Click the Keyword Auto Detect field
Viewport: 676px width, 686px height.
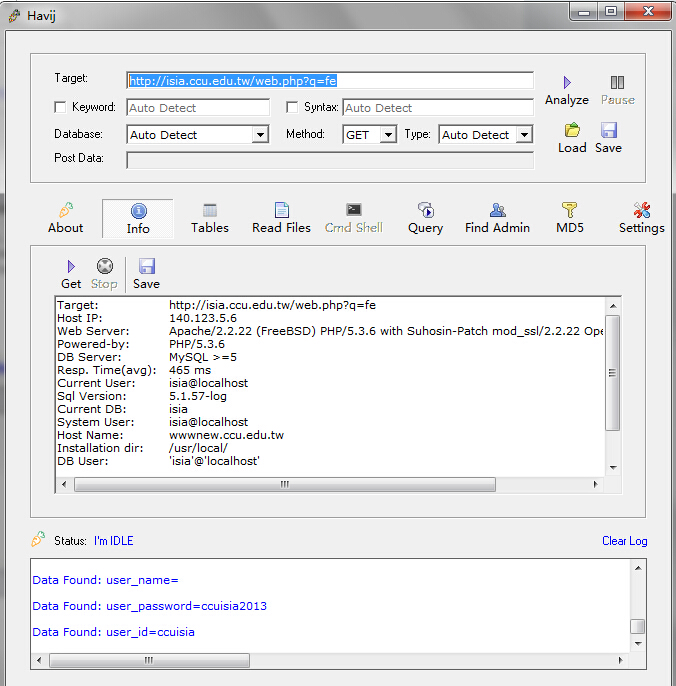[x=198, y=108]
